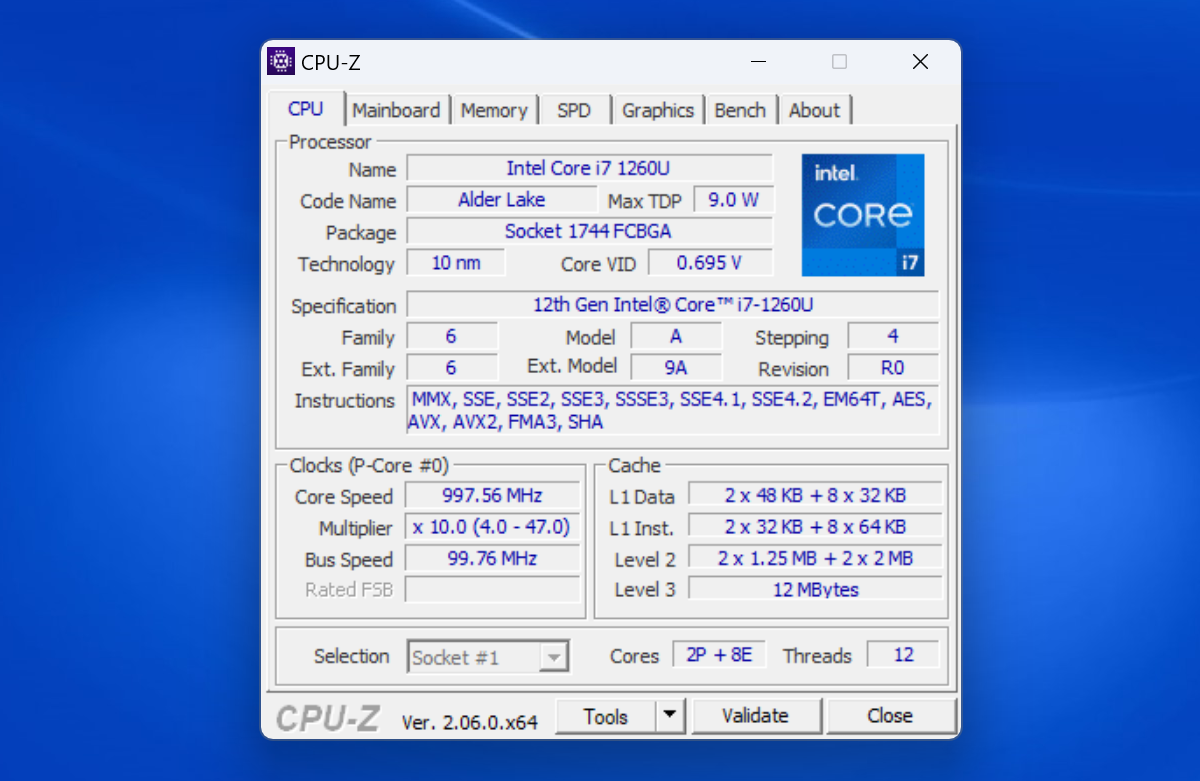
Task: Select the SPD tab
Action: [x=574, y=110]
